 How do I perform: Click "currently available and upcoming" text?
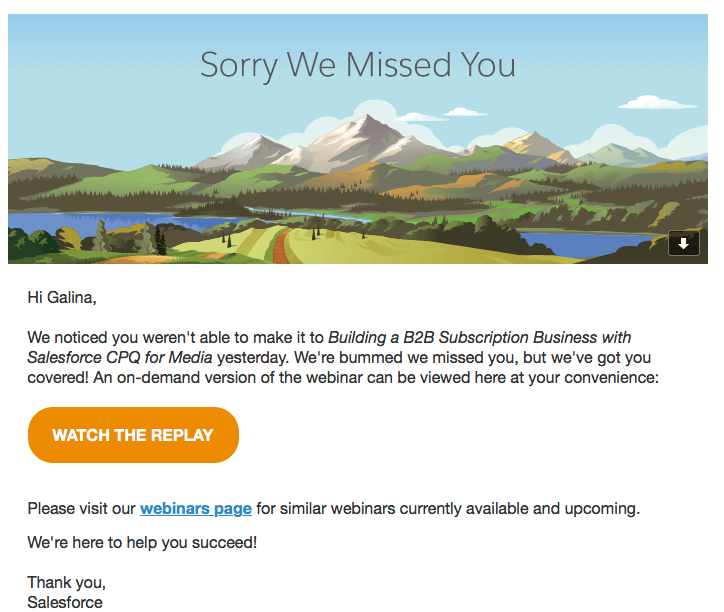pos(519,508)
